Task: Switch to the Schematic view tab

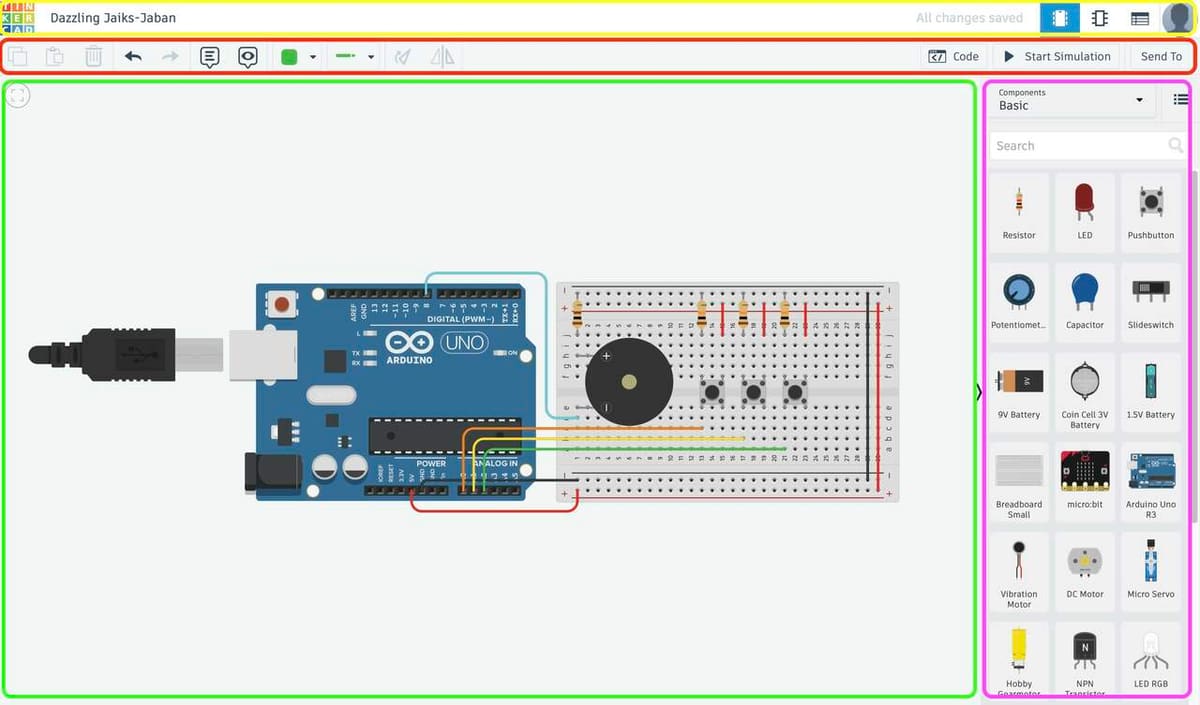Action: (1098, 18)
